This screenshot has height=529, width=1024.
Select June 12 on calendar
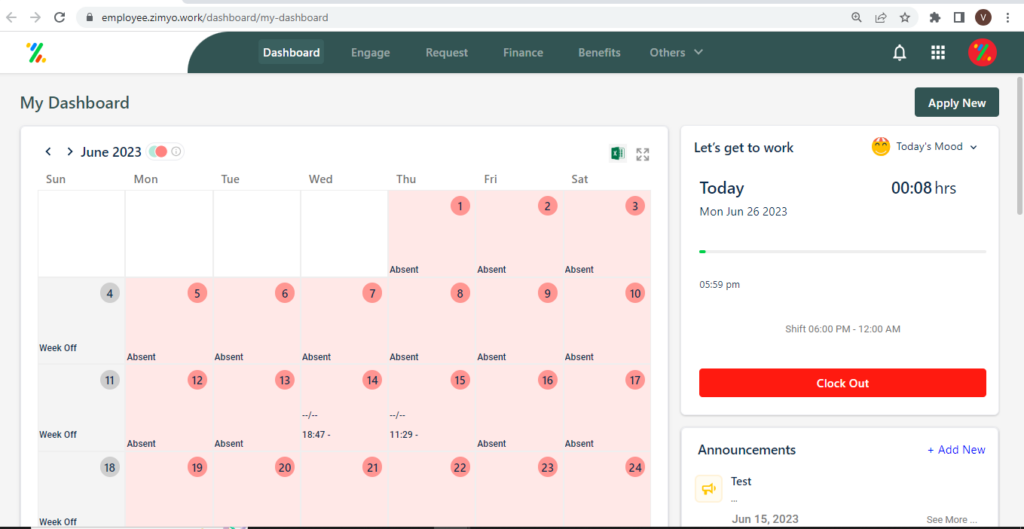tap(197, 380)
